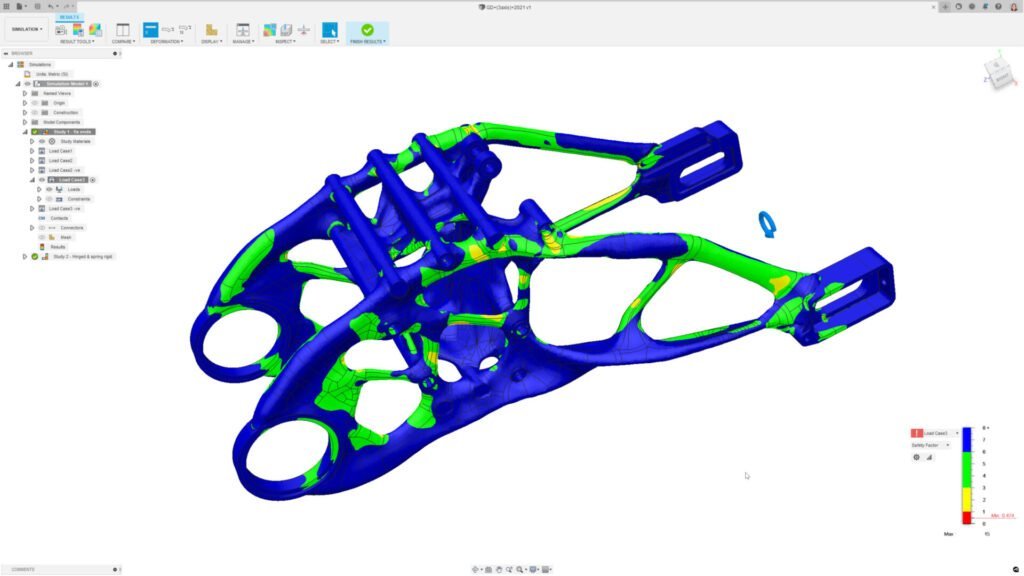Image resolution: width=1024 pixels, height=576 pixels.
Task: Switch to the RESULTS tab
Action: [68, 16]
